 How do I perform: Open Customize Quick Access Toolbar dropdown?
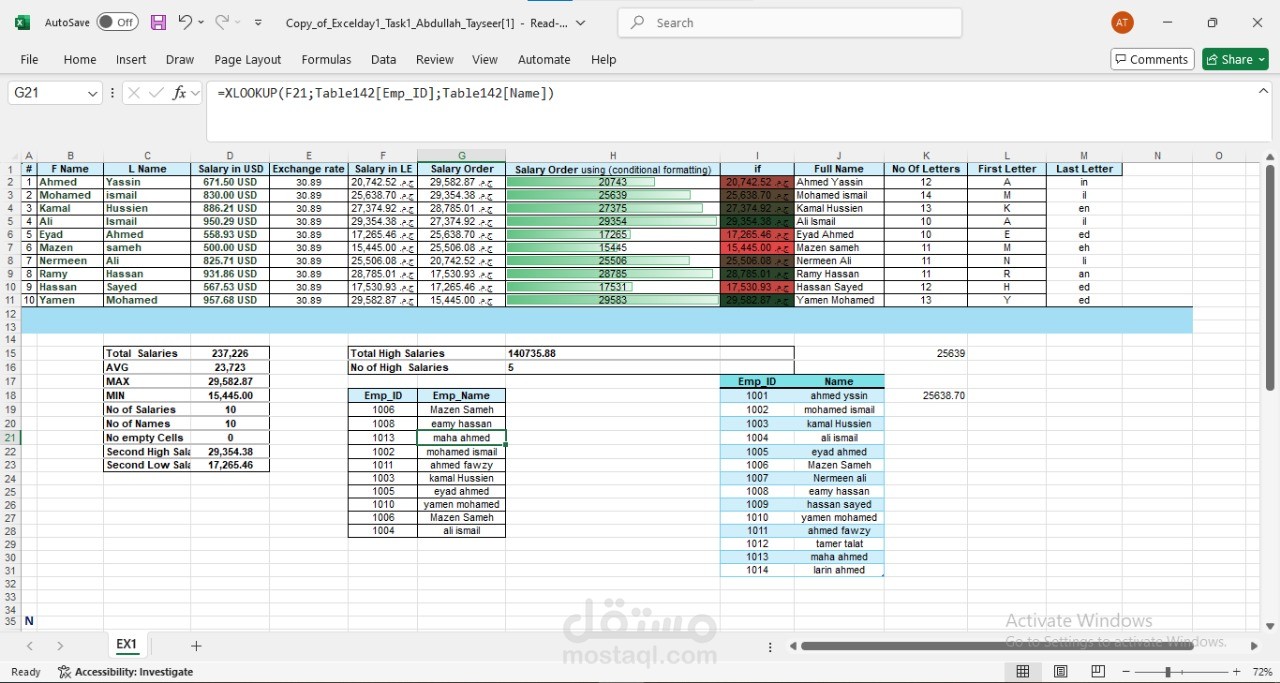(x=259, y=22)
